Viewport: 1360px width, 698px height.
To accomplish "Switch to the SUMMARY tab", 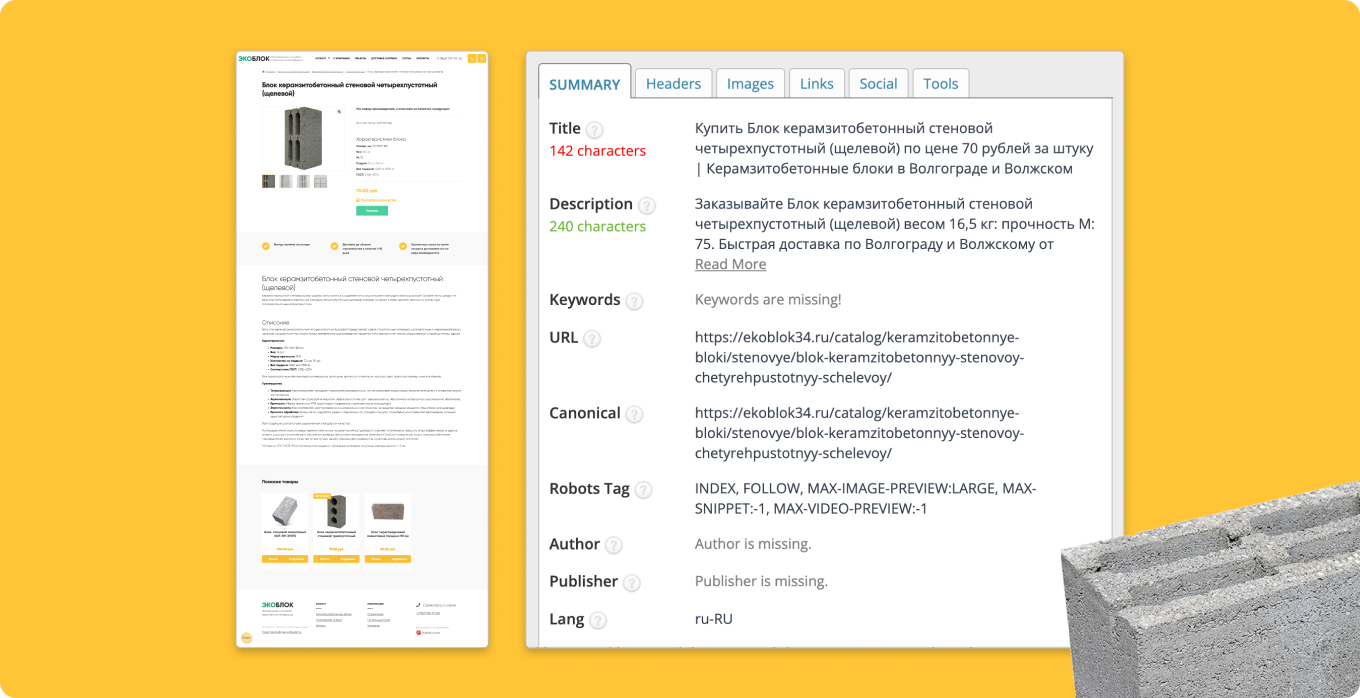I will point(585,84).
